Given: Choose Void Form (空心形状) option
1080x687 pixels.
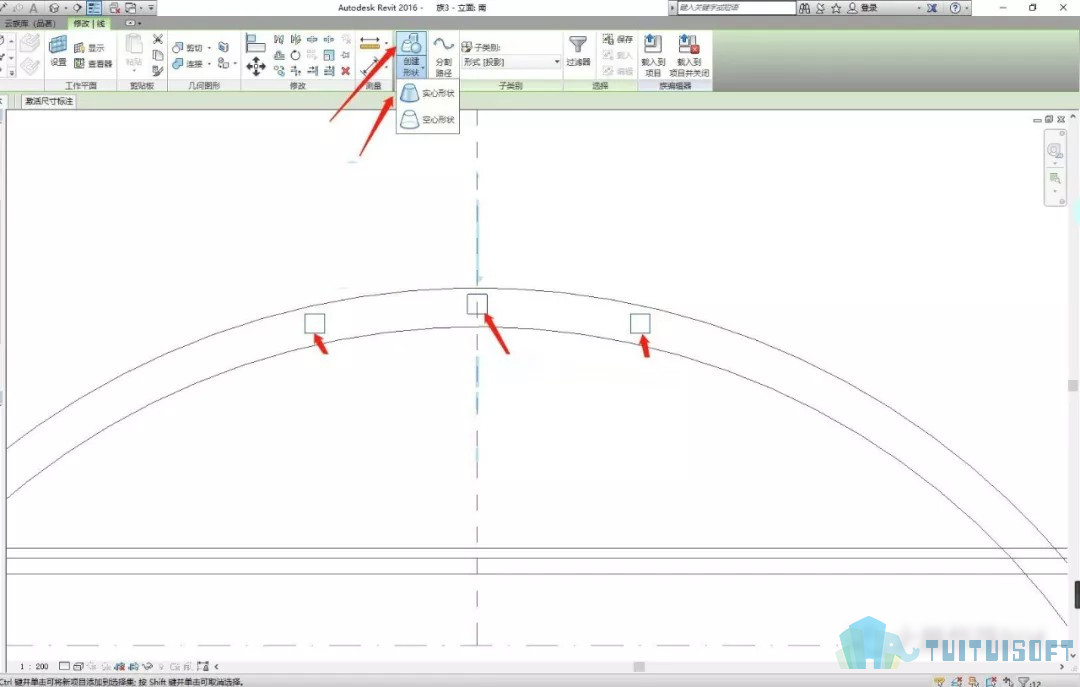Looking at the screenshot, I should (x=427, y=119).
